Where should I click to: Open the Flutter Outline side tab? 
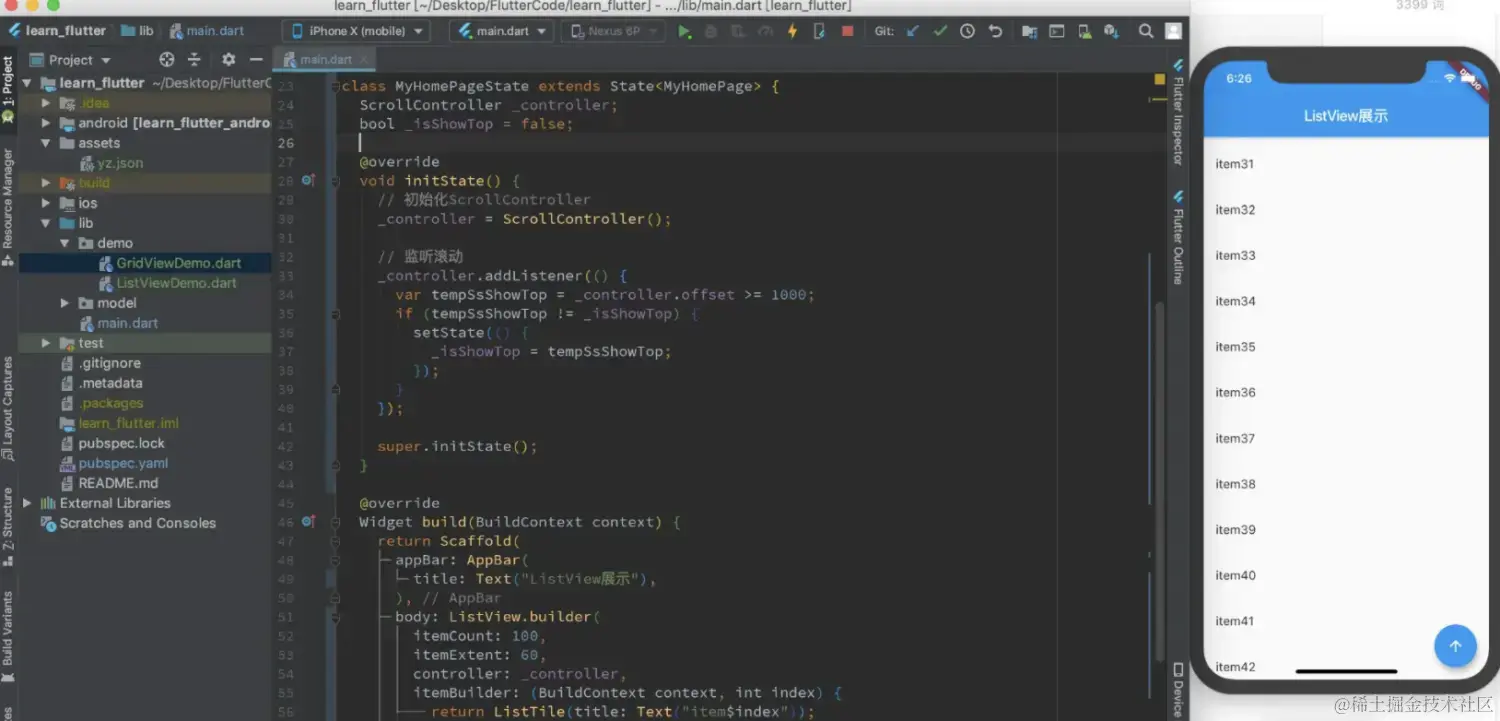pos(1178,237)
